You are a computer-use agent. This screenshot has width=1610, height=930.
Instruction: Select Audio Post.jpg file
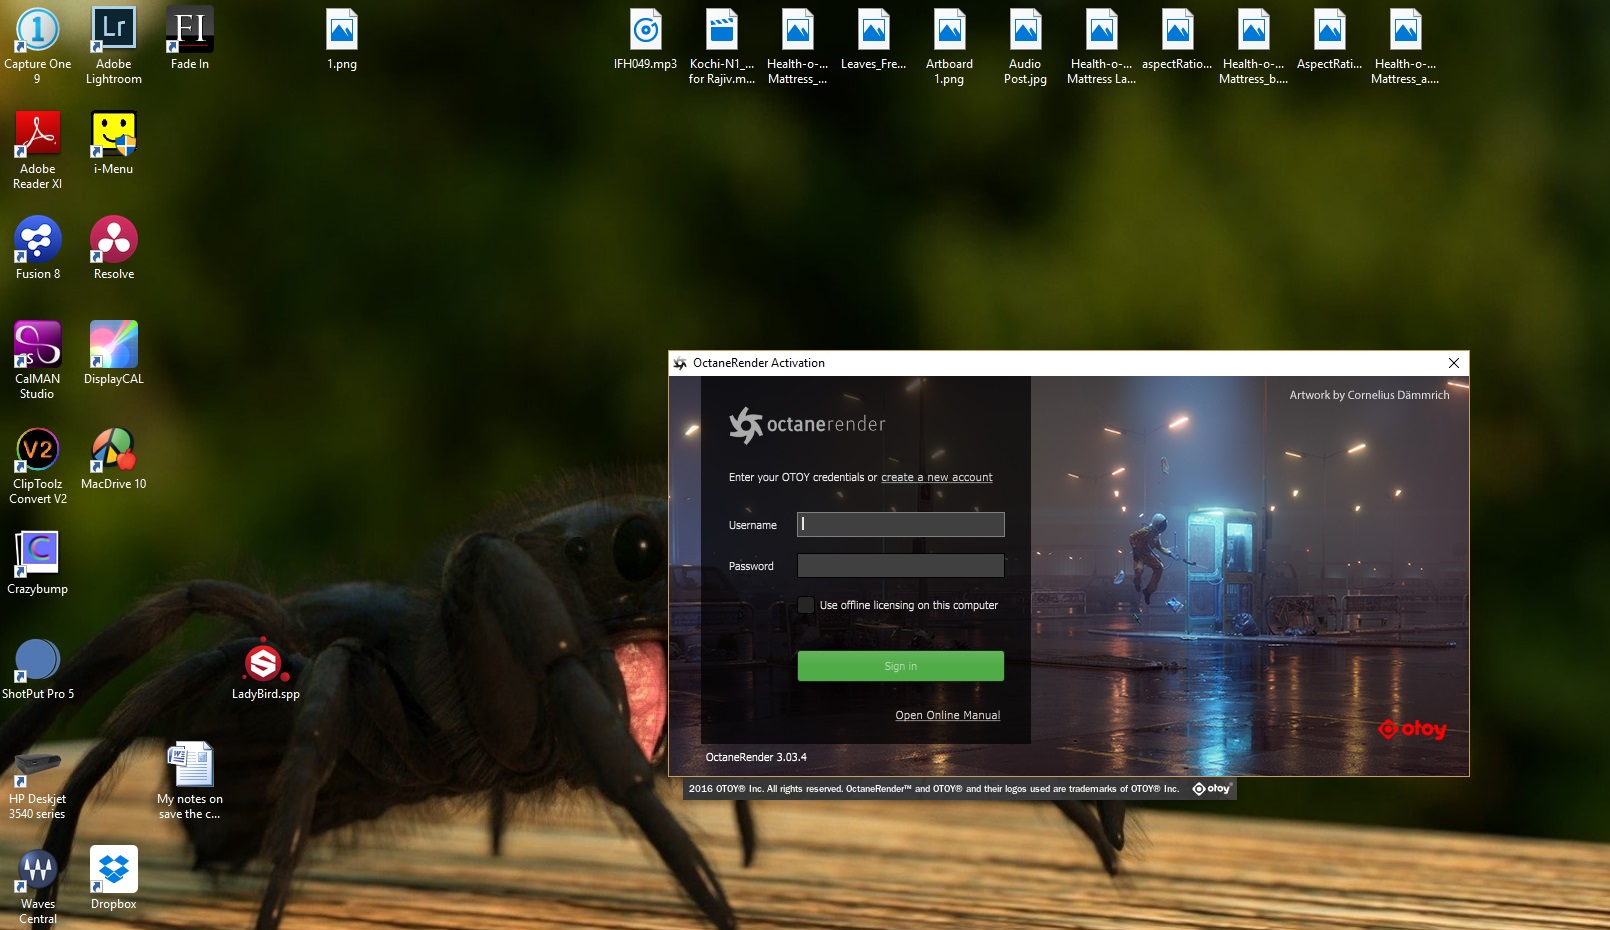click(1026, 45)
